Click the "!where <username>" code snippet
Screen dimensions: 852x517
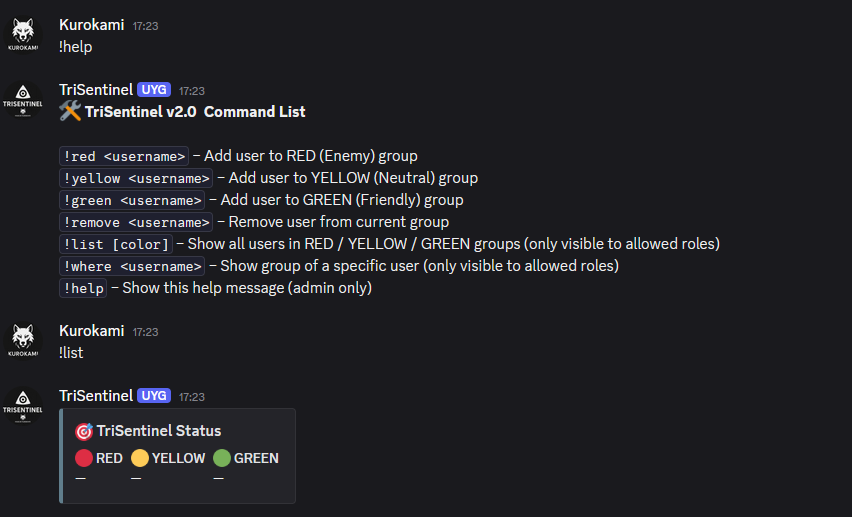132,266
